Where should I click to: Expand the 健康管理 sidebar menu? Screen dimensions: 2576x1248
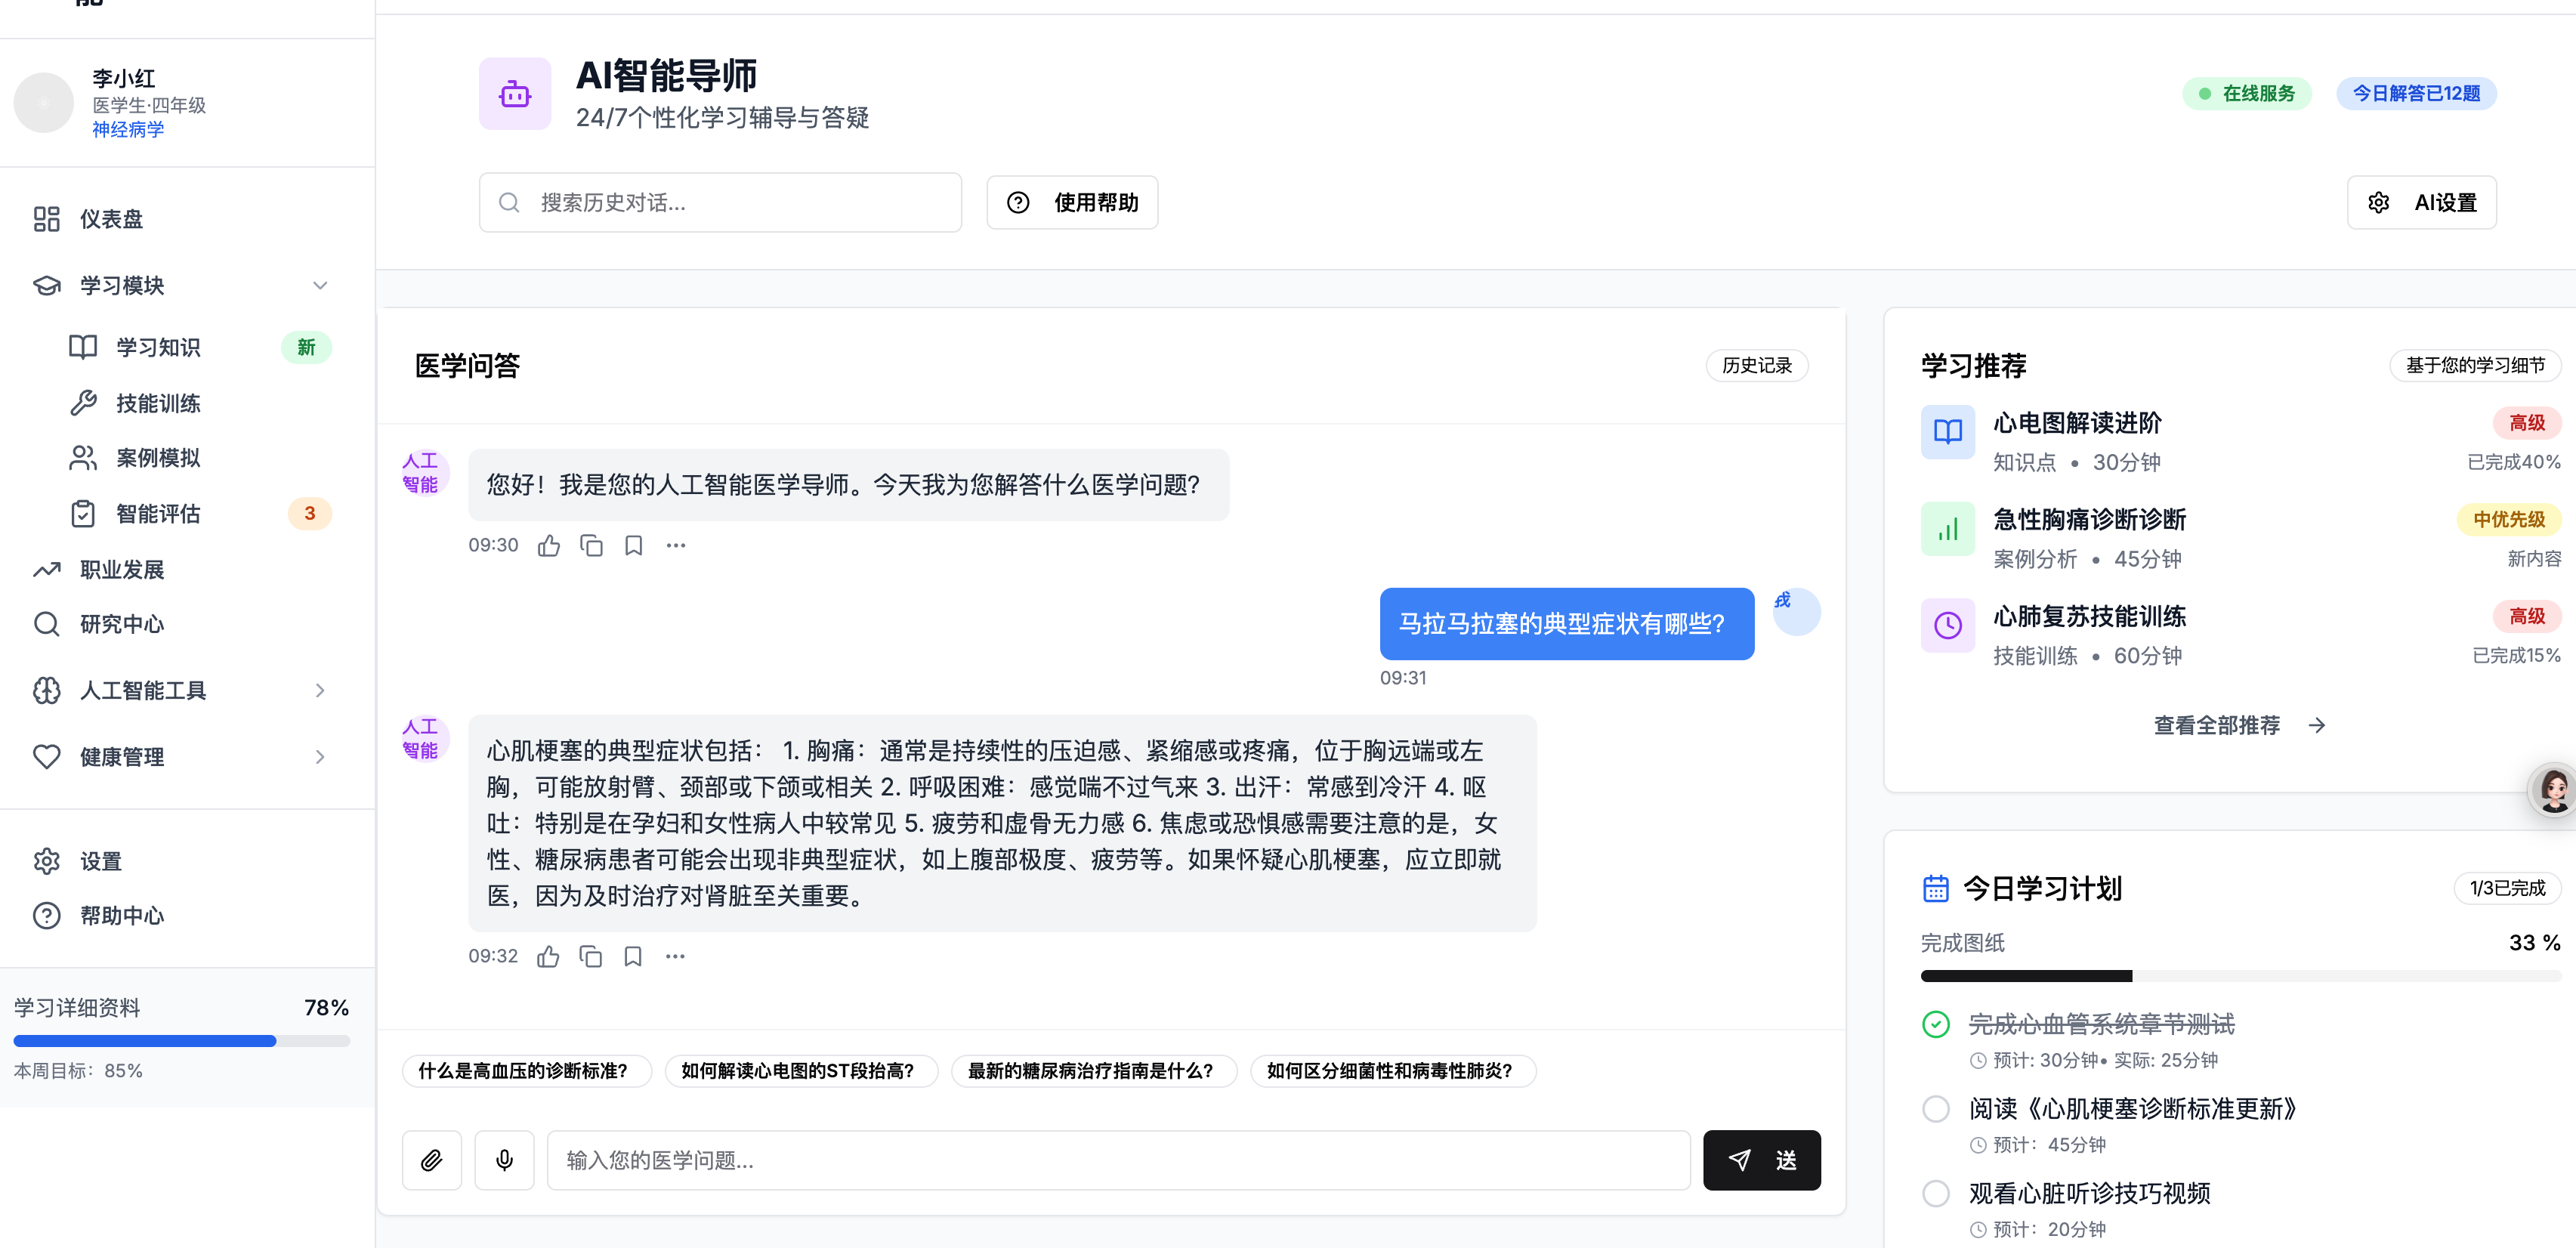click(320, 757)
